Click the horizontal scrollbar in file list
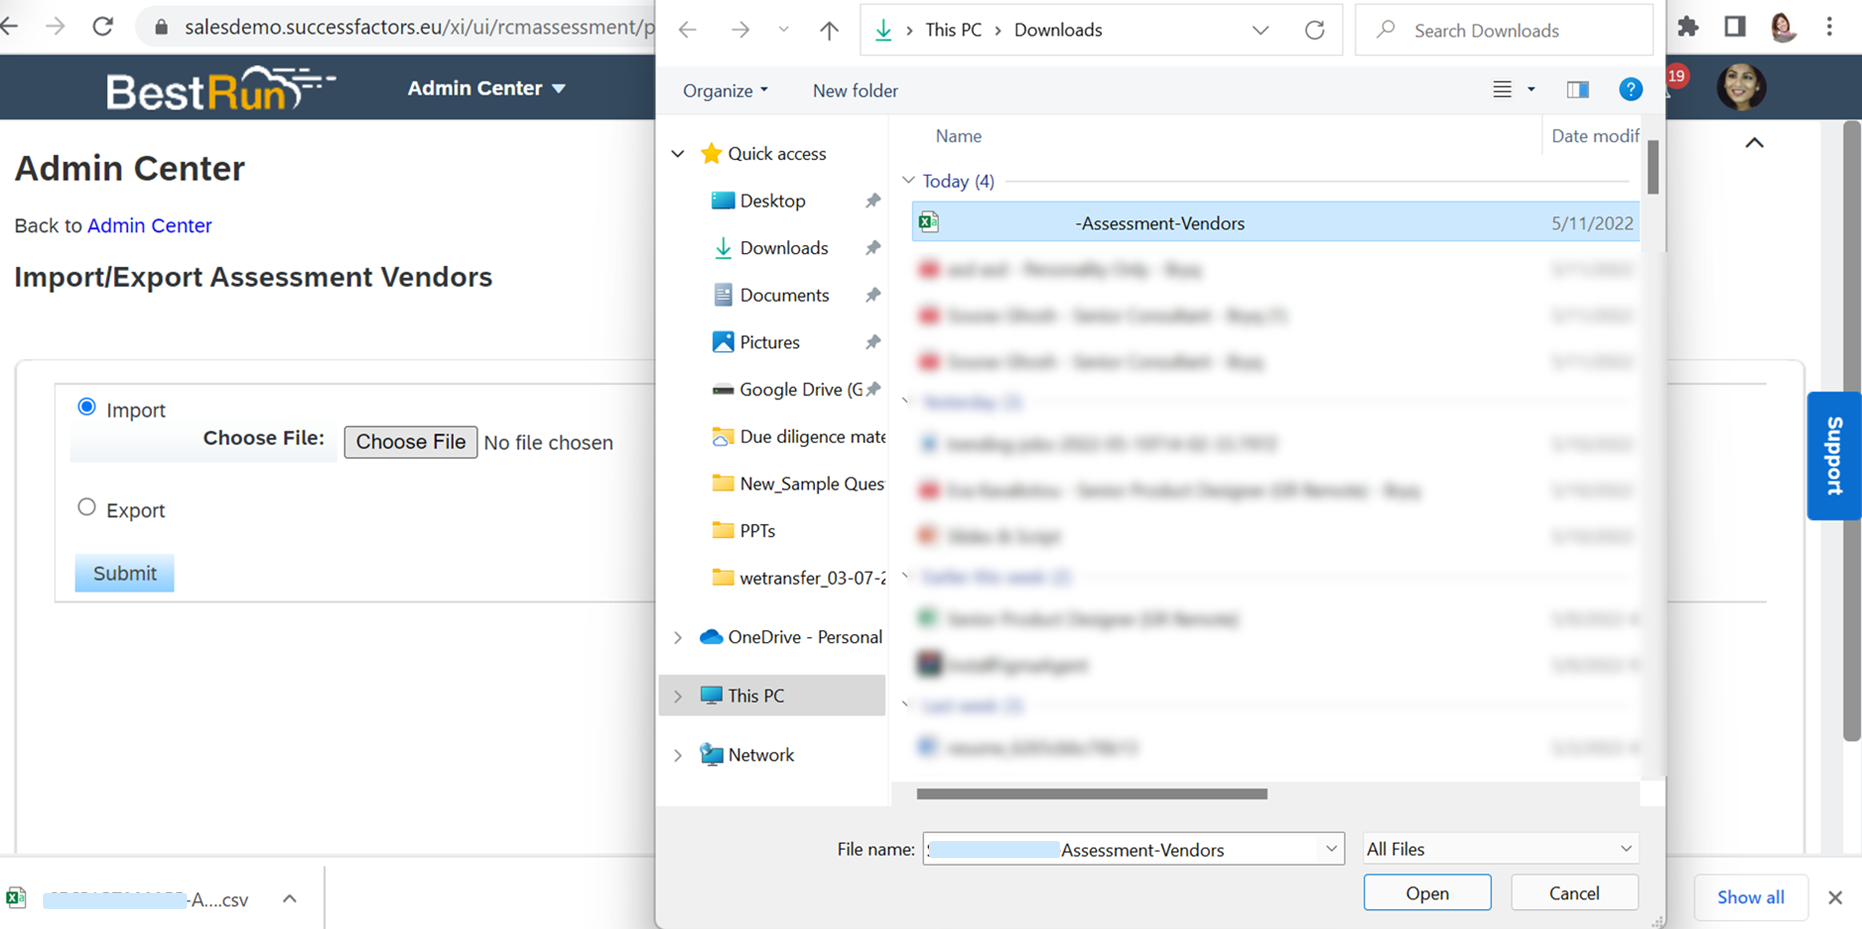 point(1091,794)
